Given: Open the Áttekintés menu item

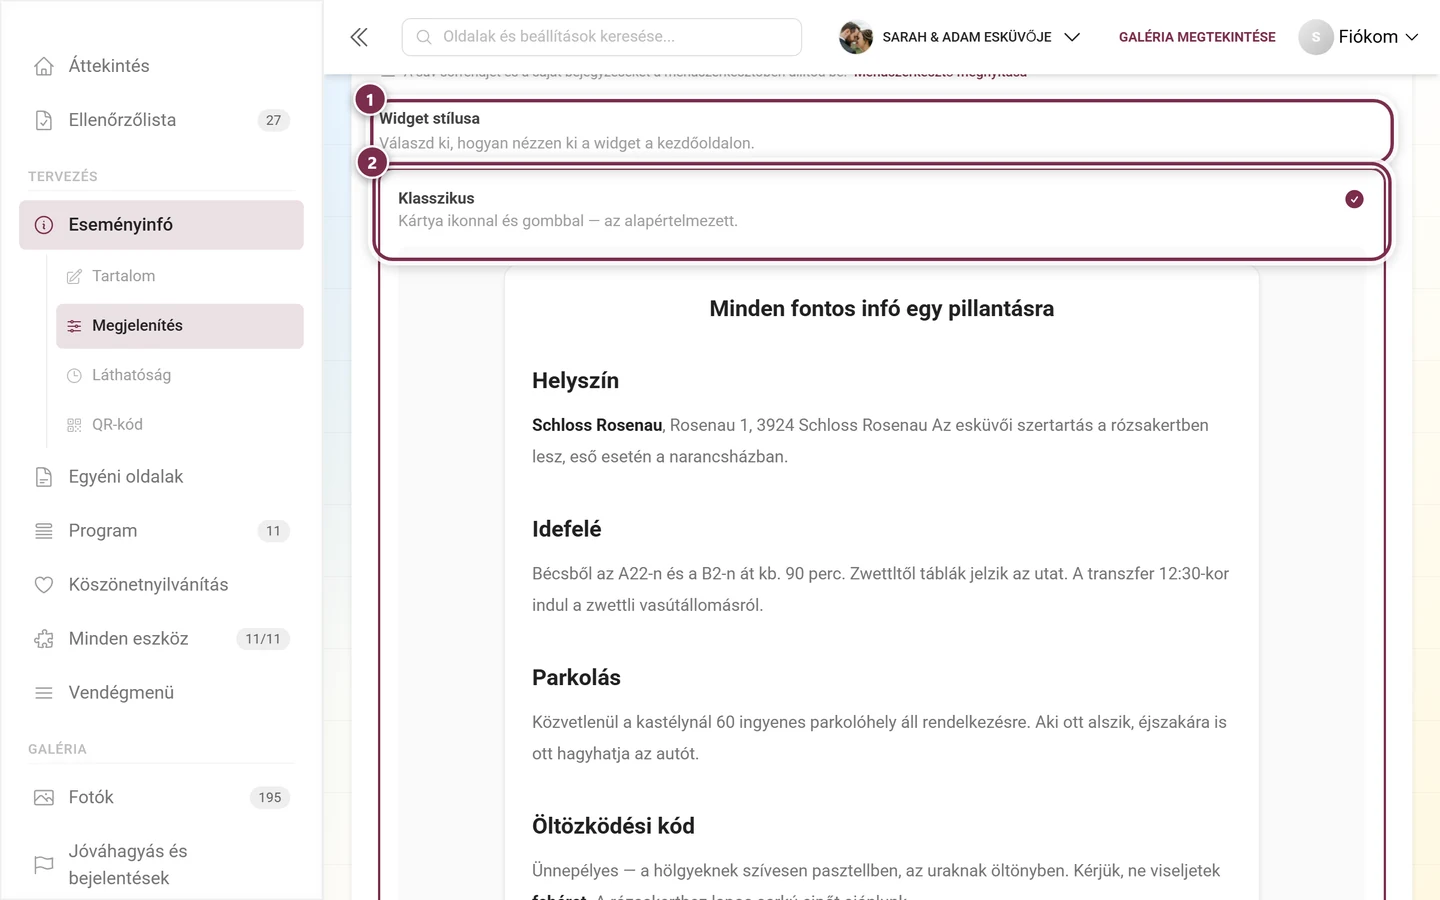Looking at the screenshot, I should (161, 66).
